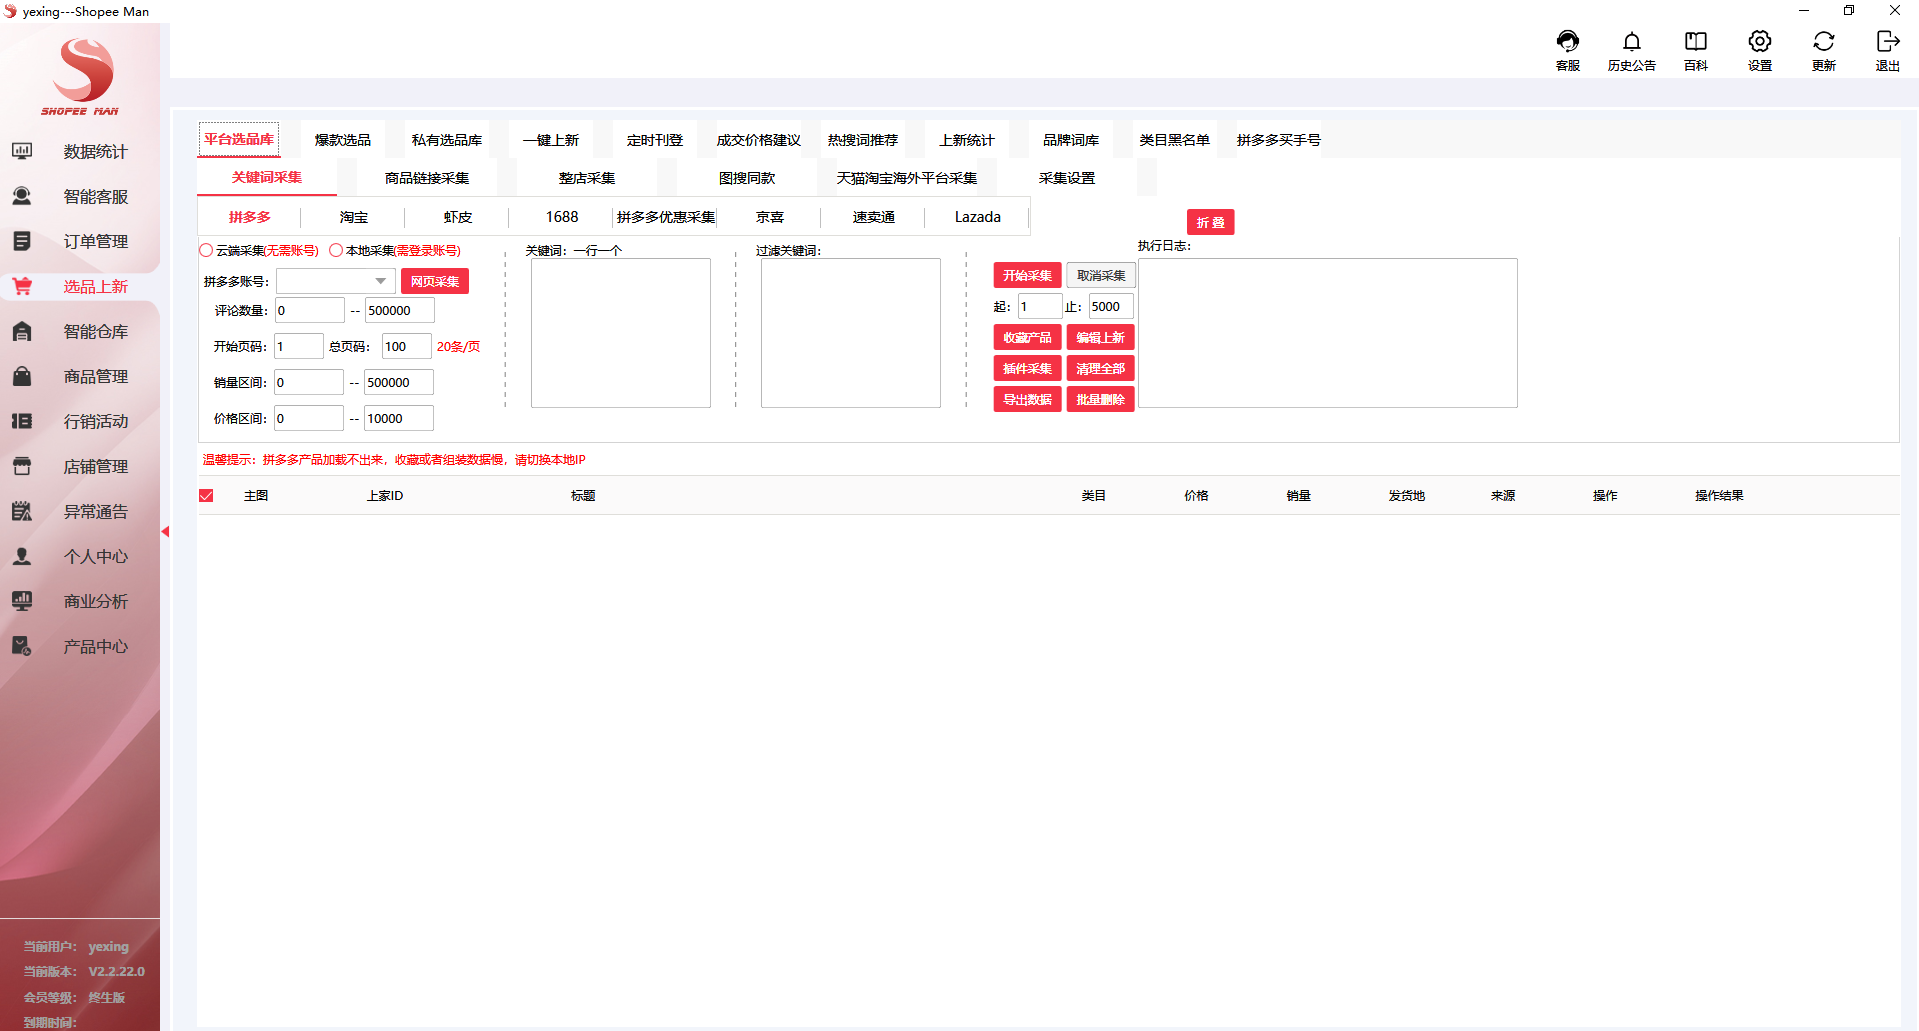Select 云端采集 radio option
The width and height of the screenshot is (1919, 1031).
[x=206, y=250]
